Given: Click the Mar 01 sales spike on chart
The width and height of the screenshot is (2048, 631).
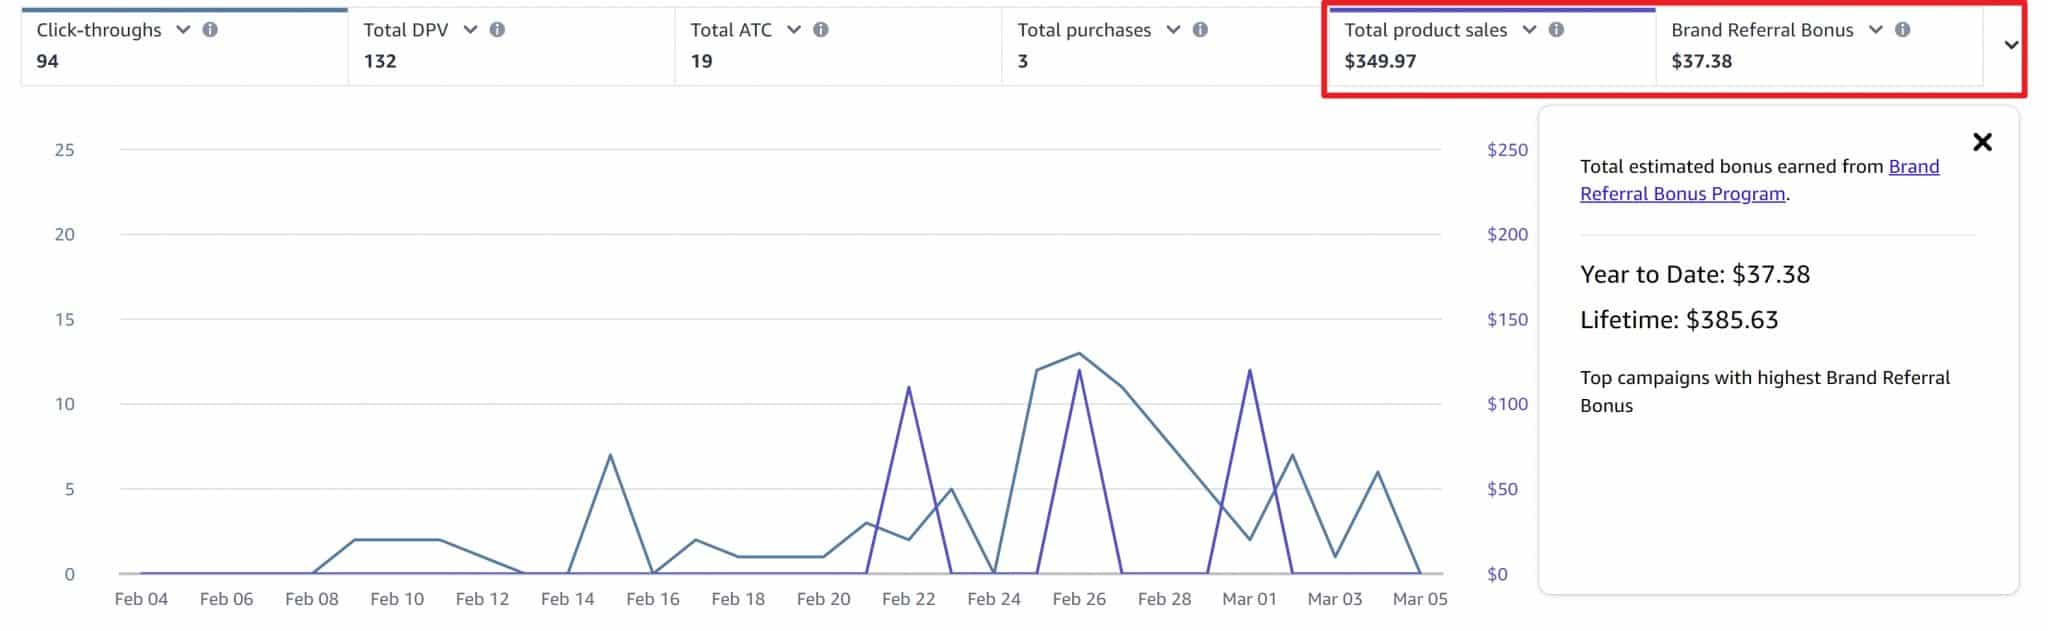Looking at the screenshot, I should pos(1250,371).
